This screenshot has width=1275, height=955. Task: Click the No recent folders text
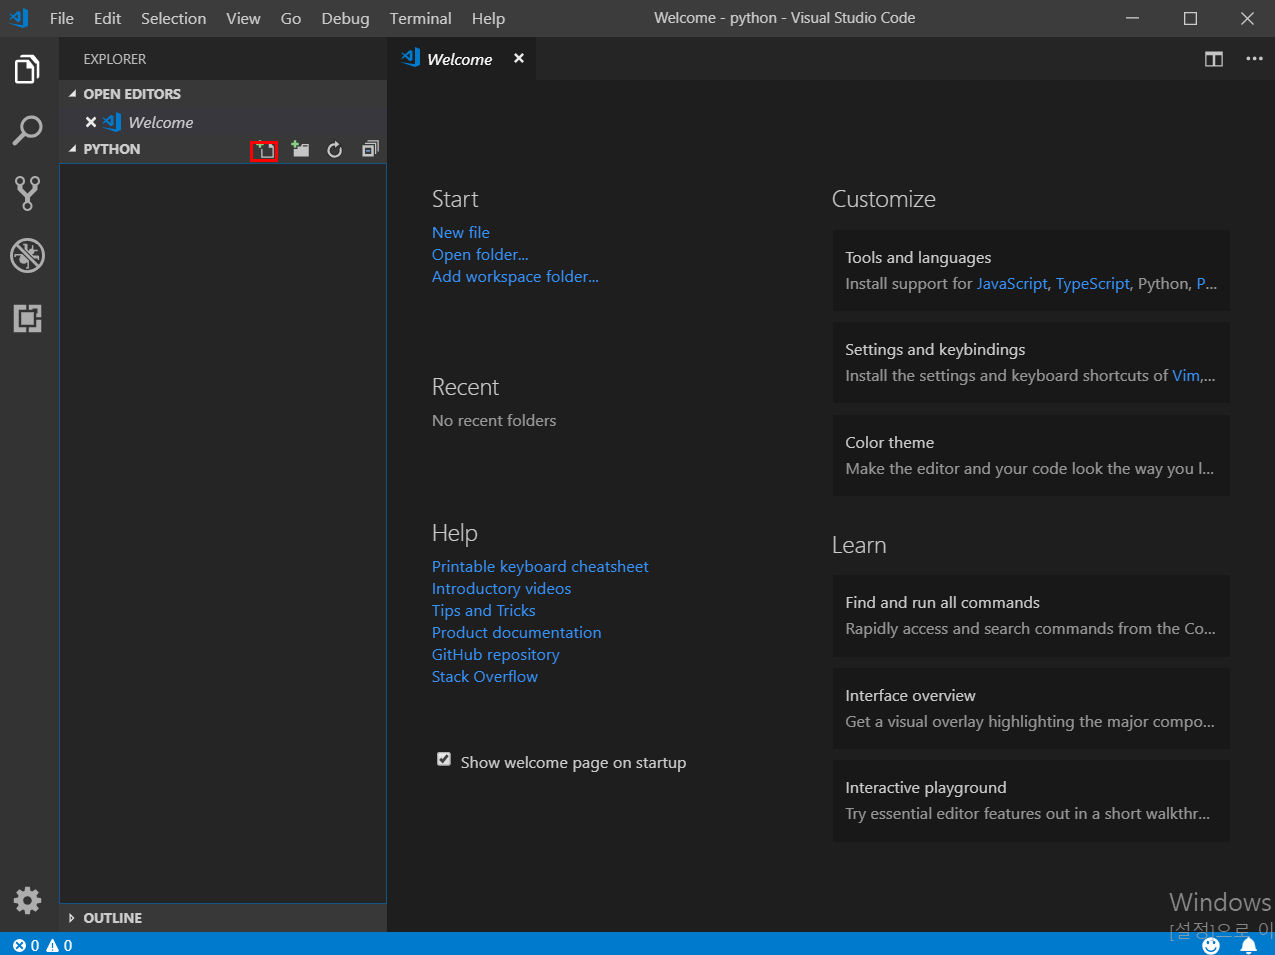[x=494, y=420]
